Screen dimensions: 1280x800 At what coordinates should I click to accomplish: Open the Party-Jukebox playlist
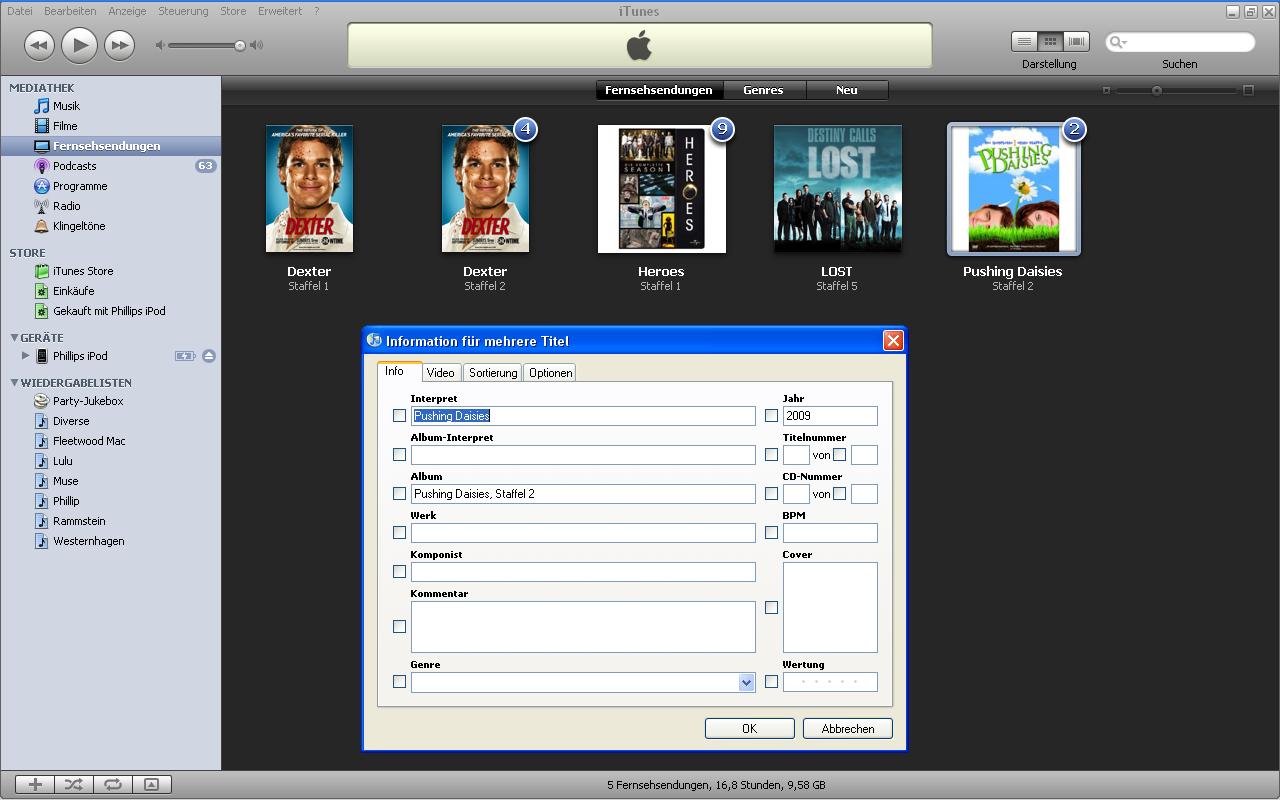(x=88, y=401)
